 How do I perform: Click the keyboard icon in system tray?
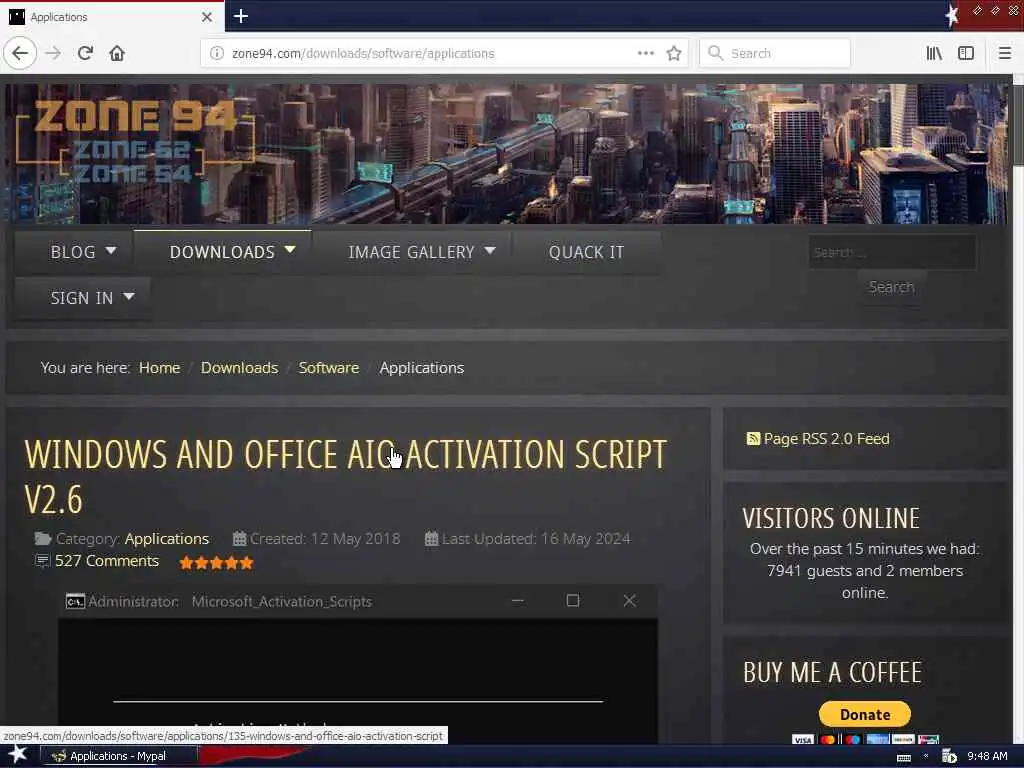coord(903,757)
